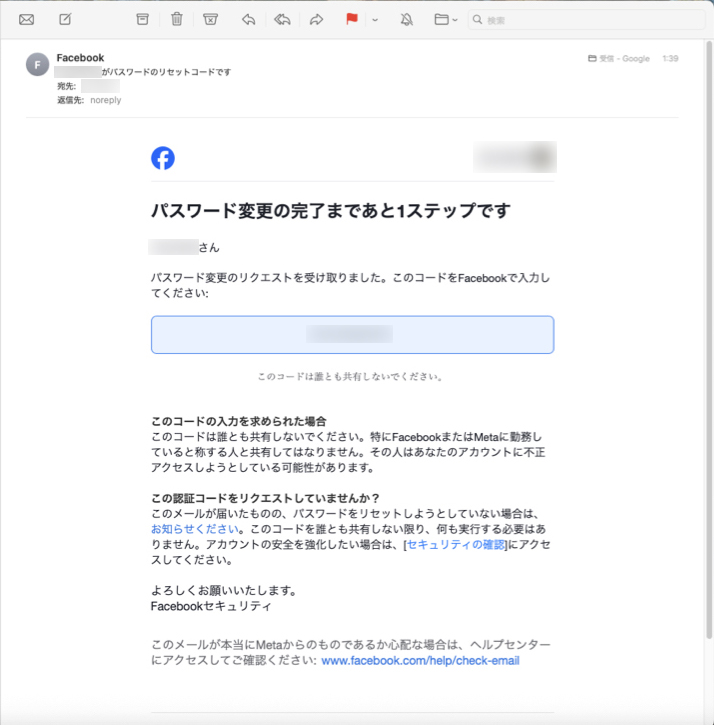Compose a new message
Image resolution: width=714 pixels, height=725 pixels.
(x=65, y=19)
